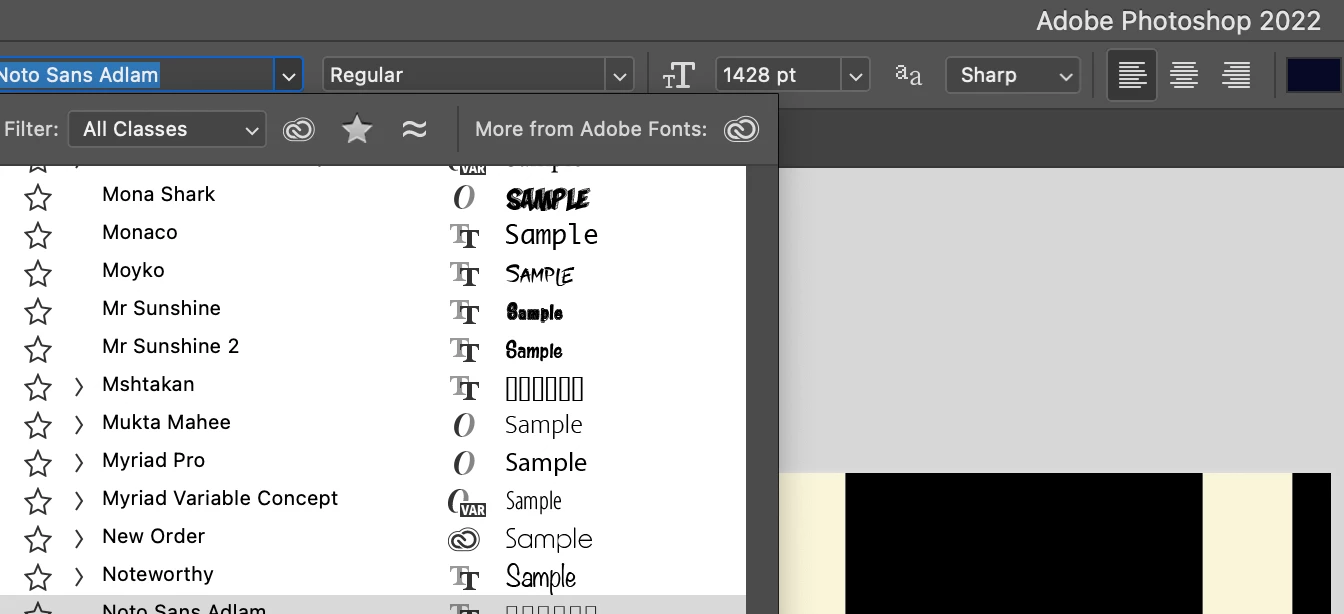Select the Noteworthy font

[x=157, y=574]
